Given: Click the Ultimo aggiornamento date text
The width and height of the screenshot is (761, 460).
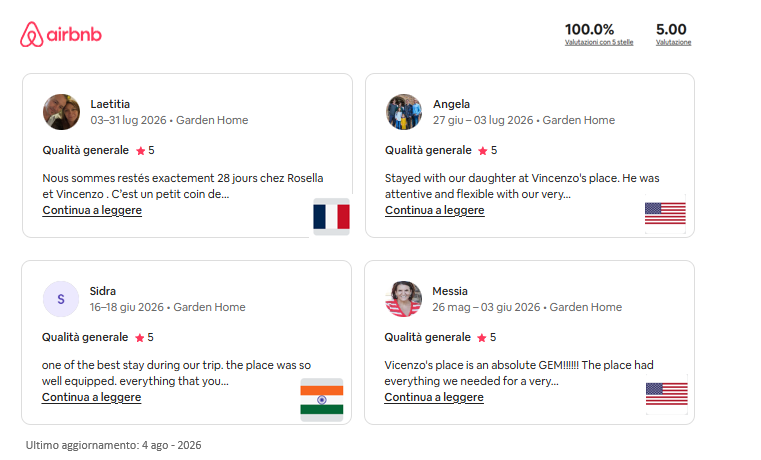Looking at the screenshot, I should (114, 445).
